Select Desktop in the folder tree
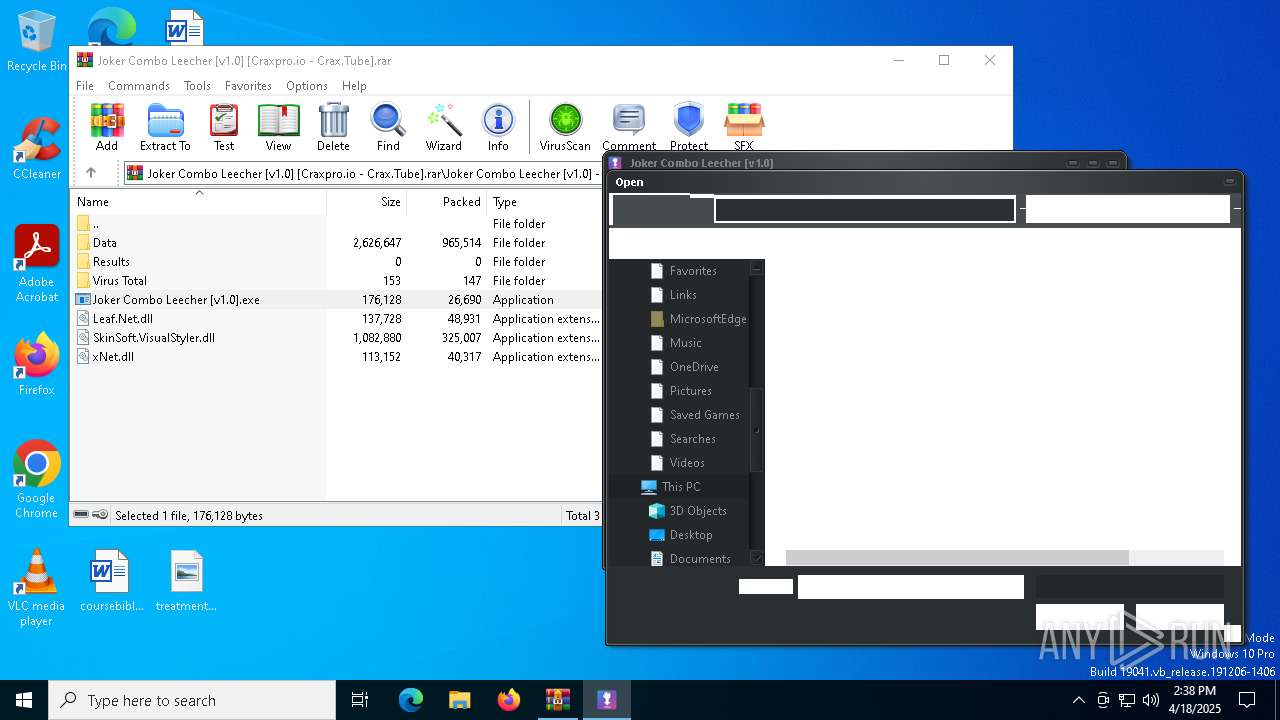This screenshot has width=1280, height=720. 691,535
